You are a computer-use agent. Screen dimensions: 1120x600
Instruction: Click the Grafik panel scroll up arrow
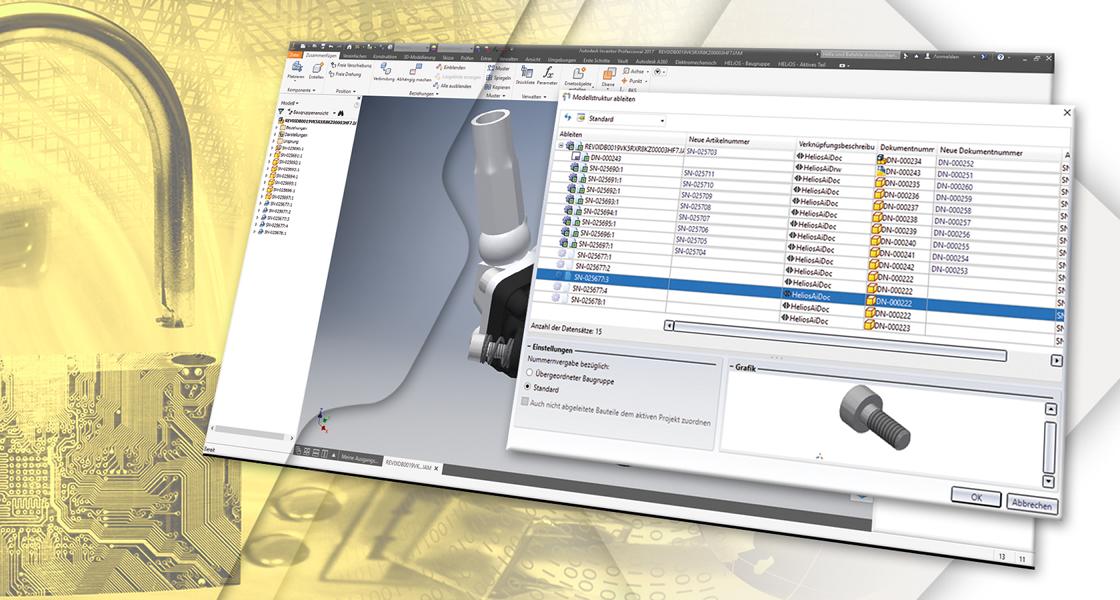coord(1051,409)
